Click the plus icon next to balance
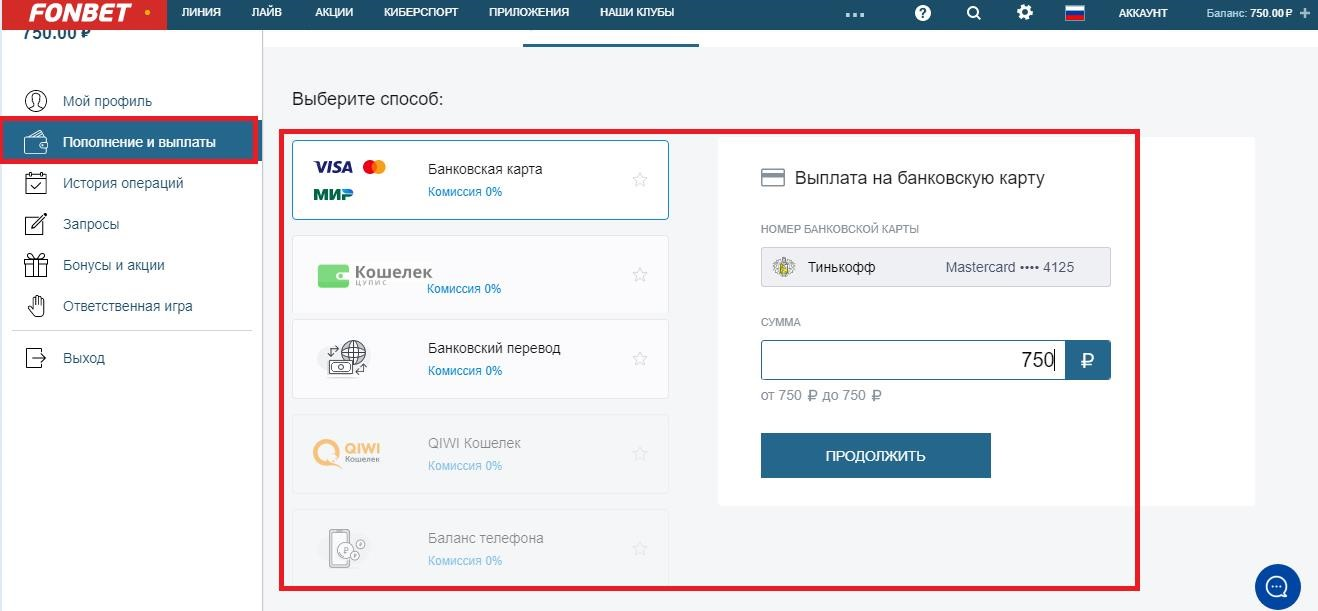 point(1304,13)
